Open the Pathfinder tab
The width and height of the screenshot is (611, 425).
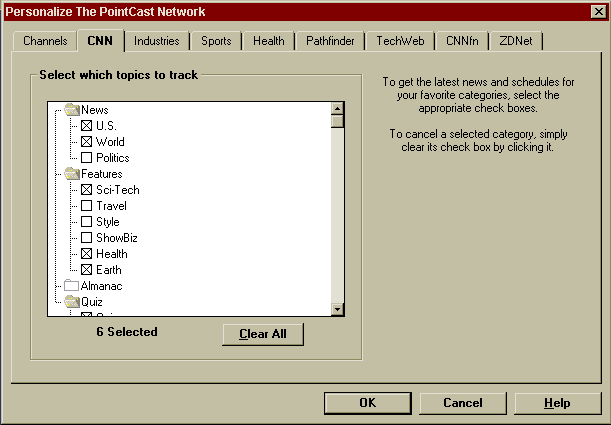329,41
